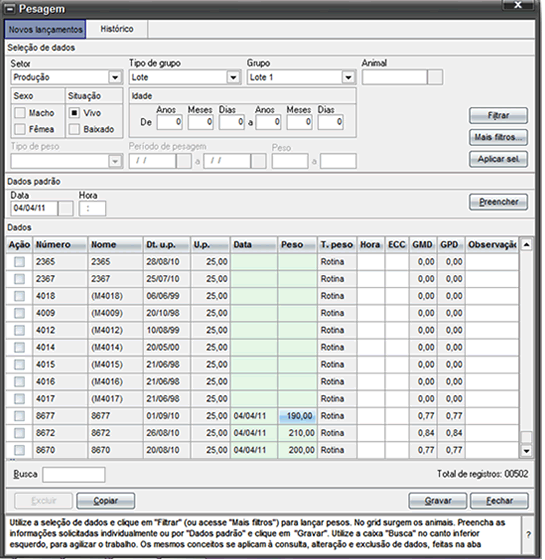Click the Gravar button
This screenshot has height=560, width=545.
coord(438,501)
